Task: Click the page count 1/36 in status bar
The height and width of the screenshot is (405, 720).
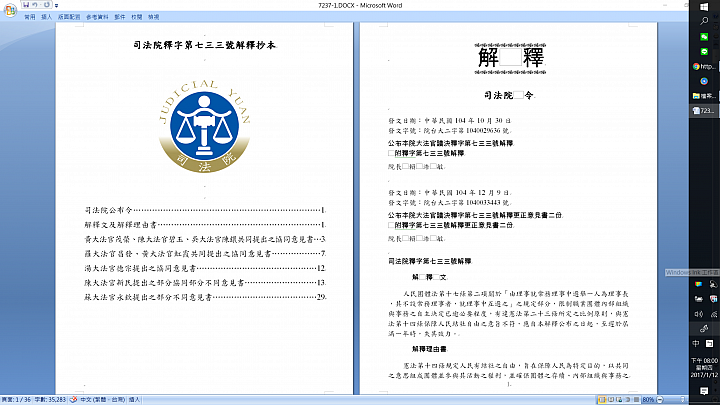Action: pyautogui.click(x=16, y=400)
